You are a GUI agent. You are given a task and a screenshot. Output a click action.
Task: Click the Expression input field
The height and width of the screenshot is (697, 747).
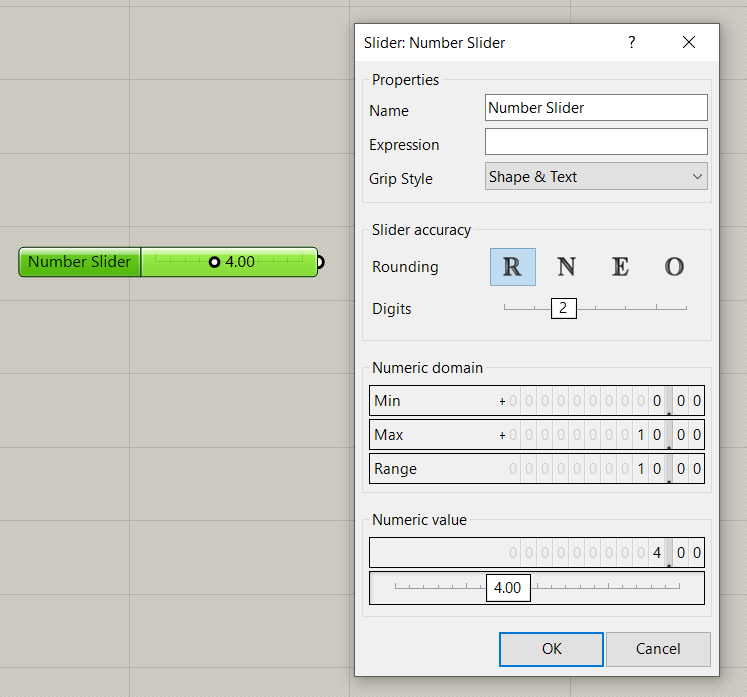pos(596,141)
